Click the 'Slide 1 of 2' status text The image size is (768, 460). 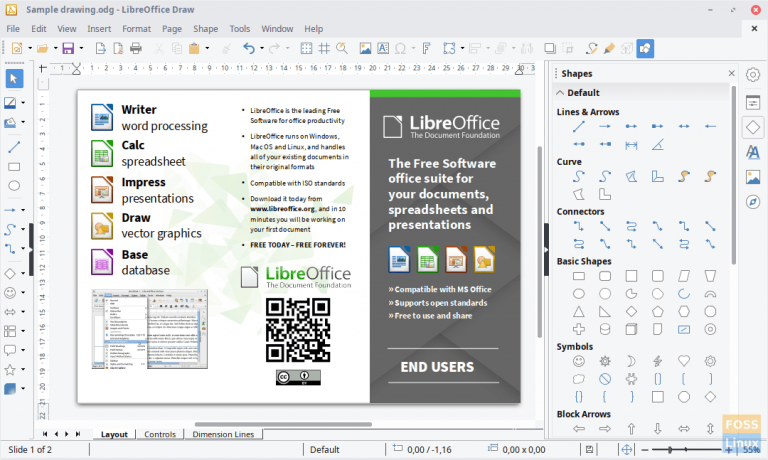click(30, 450)
